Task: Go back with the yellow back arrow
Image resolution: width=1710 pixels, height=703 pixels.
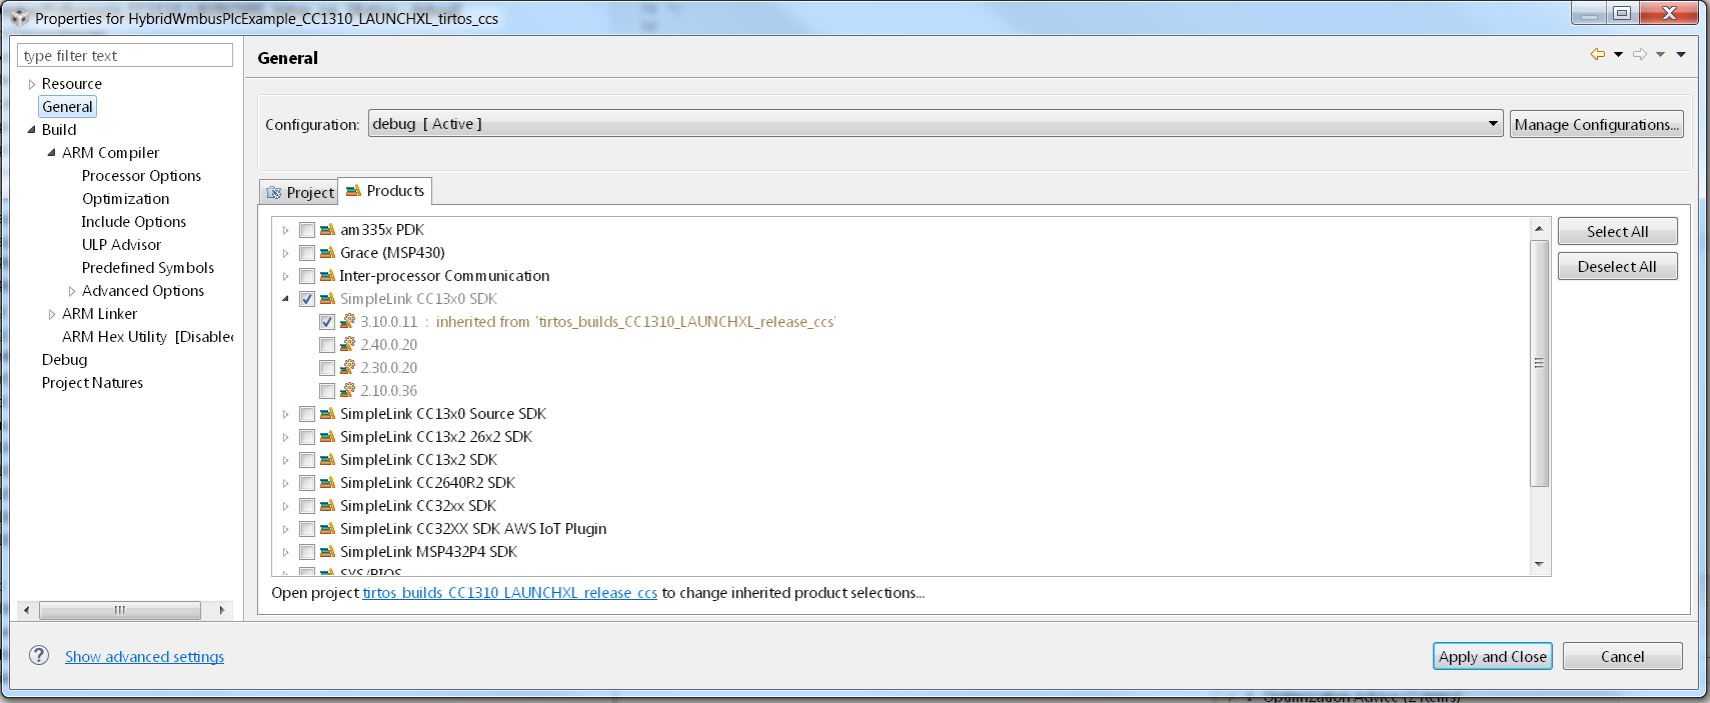Action: coord(1597,54)
